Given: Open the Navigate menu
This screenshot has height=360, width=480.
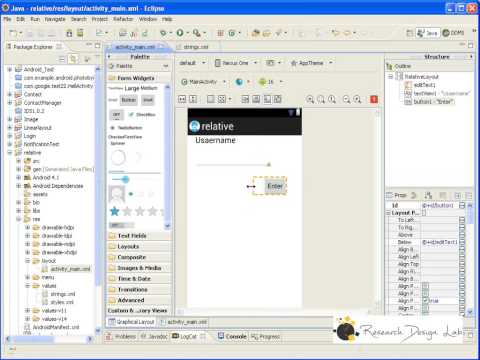Looking at the screenshot, I should click(x=55, y=19).
